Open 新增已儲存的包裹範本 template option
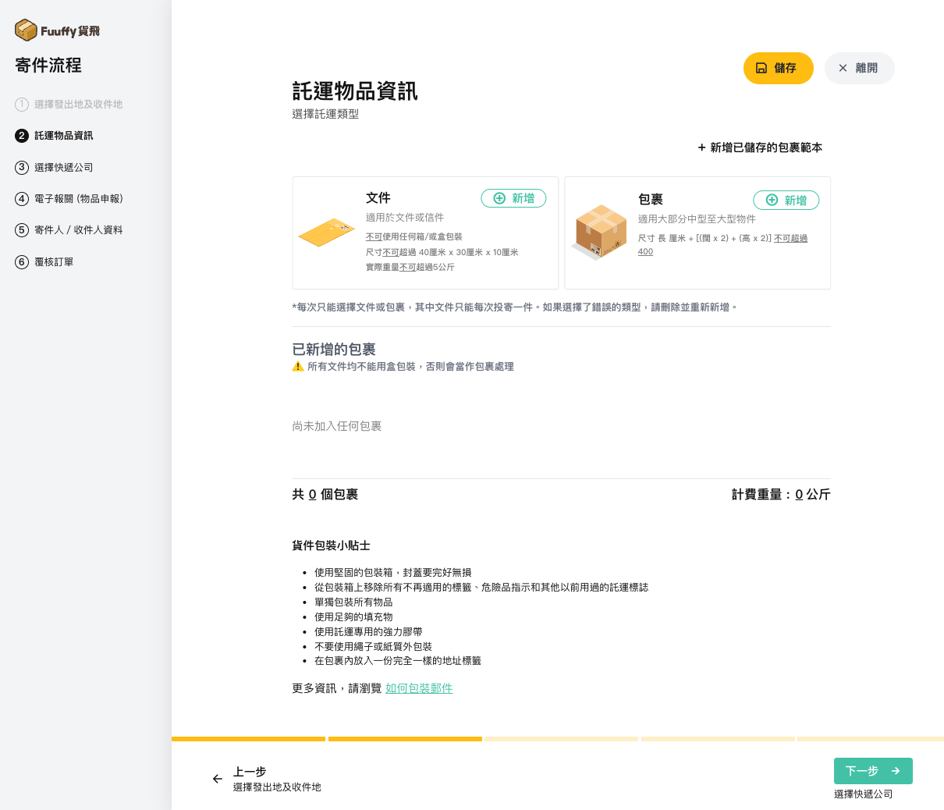This screenshot has width=944, height=810. (x=759, y=147)
